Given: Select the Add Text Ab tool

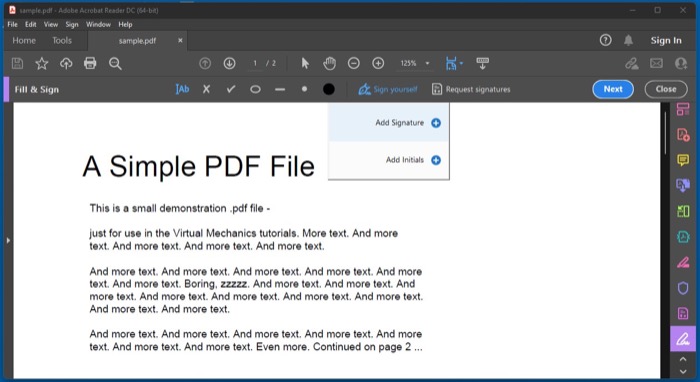Looking at the screenshot, I should (182, 89).
